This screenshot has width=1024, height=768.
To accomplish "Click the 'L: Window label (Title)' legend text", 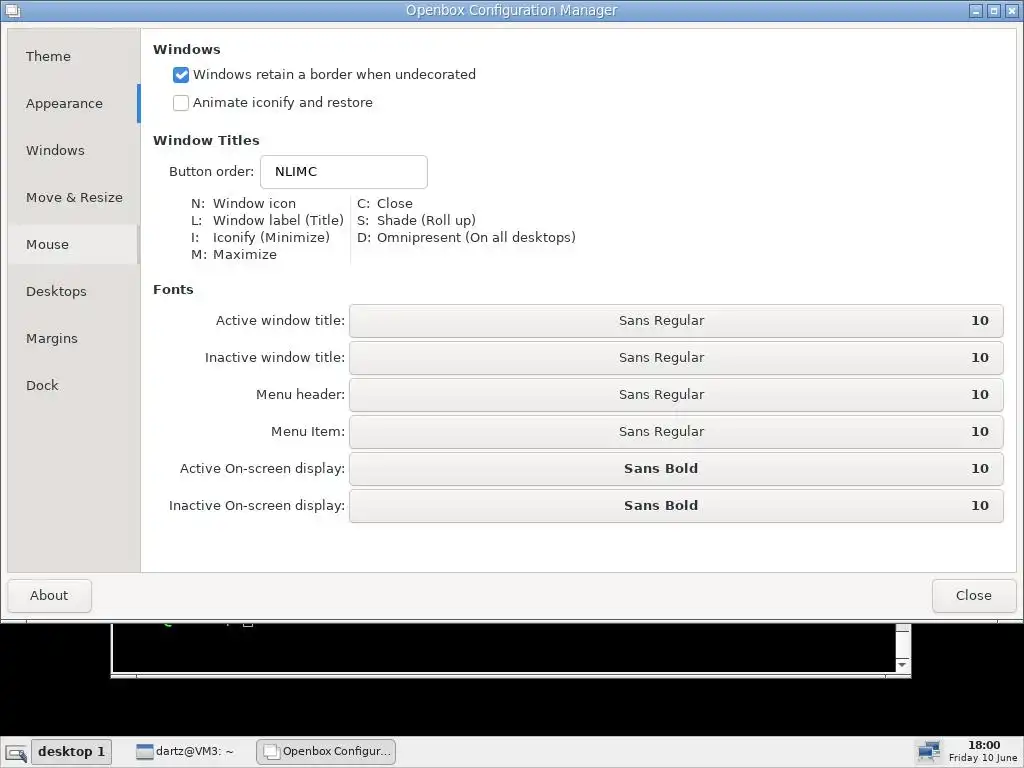I will (x=267, y=221).
